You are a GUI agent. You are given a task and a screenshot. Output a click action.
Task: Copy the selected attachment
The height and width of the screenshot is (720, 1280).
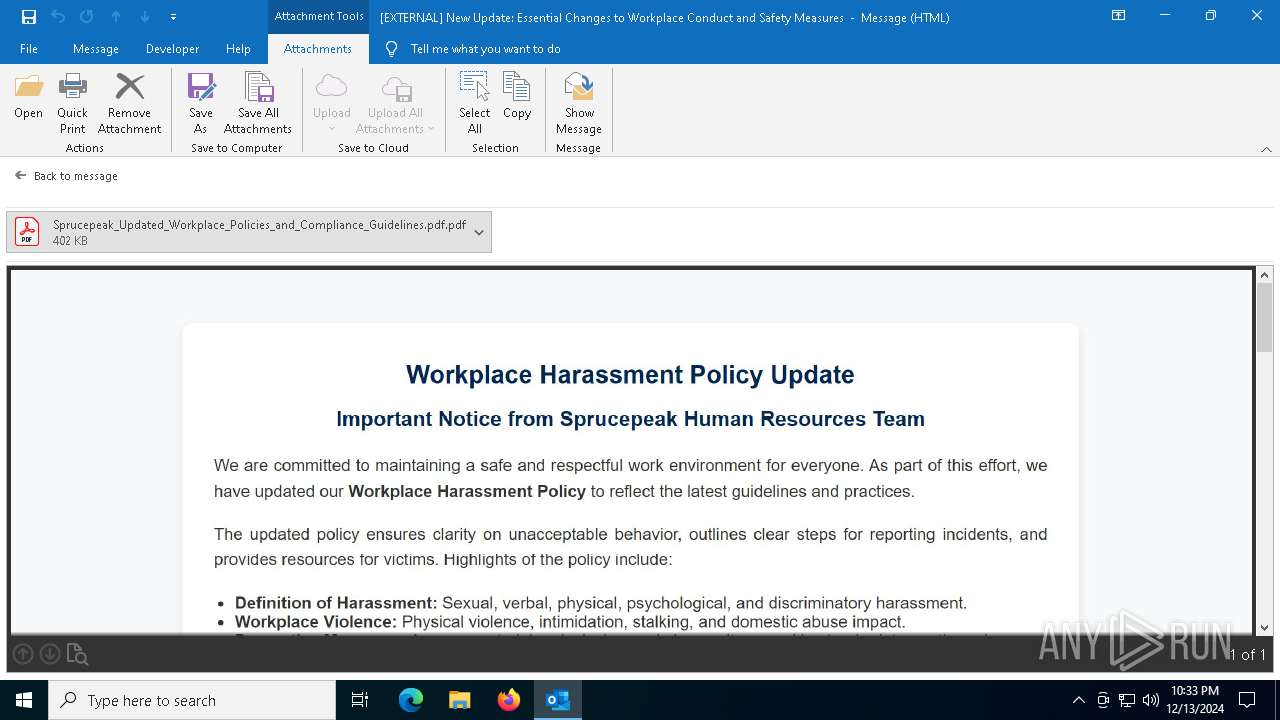click(517, 97)
